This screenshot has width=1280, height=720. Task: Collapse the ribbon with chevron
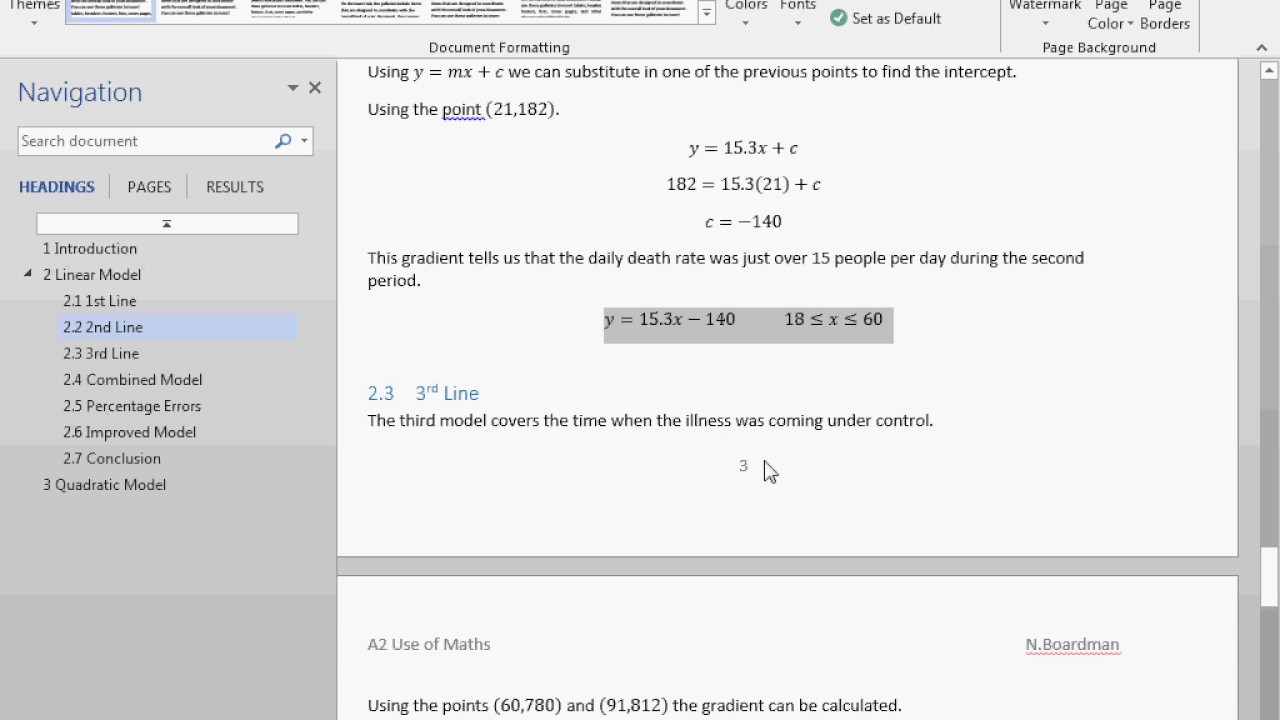pos(1261,47)
